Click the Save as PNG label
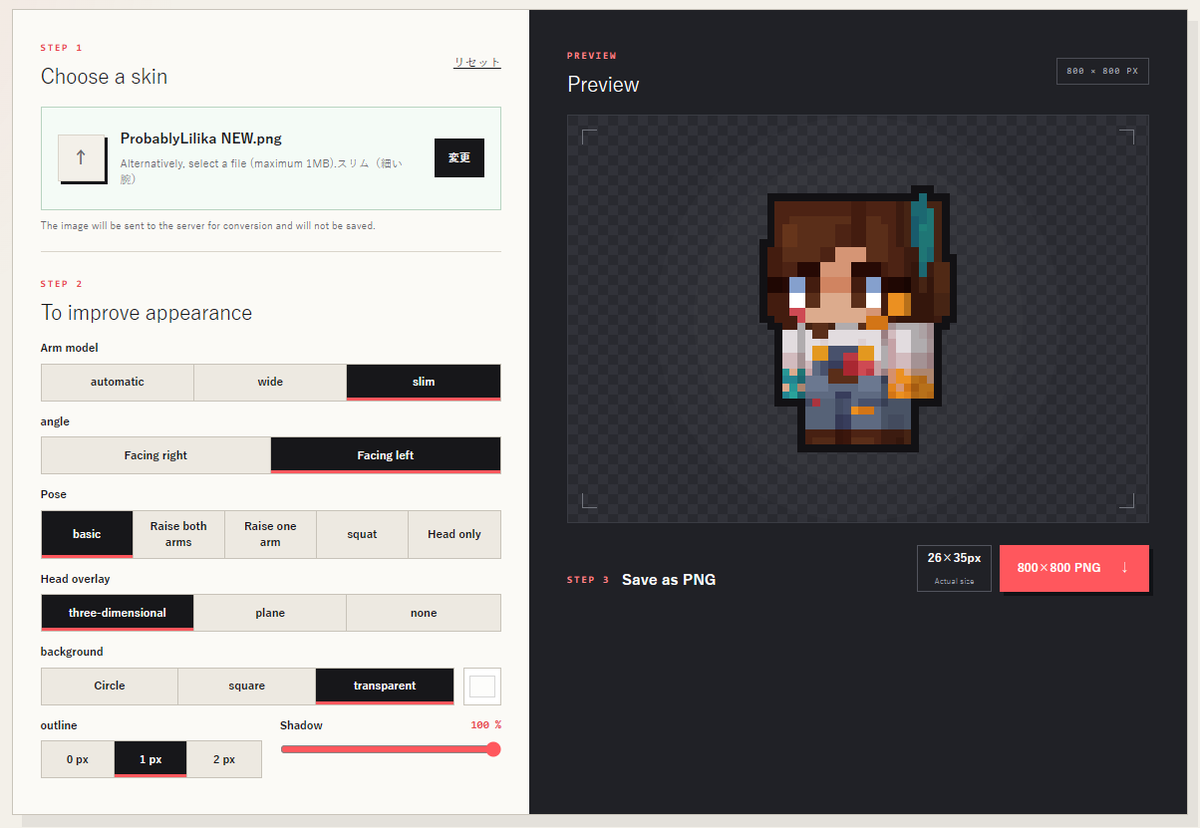Viewport: 1200px width, 828px height. [x=669, y=580]
